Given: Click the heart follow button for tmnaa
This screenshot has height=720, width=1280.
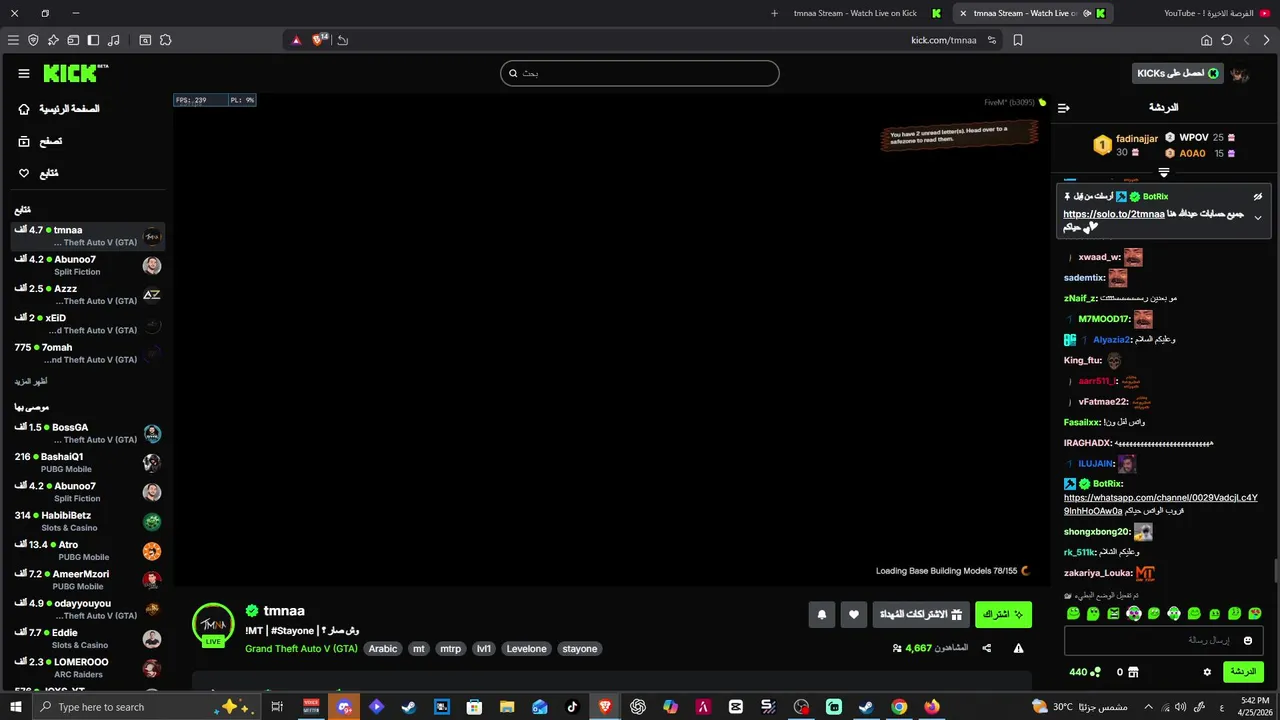Looking at the screenshot, I should 853,615.
